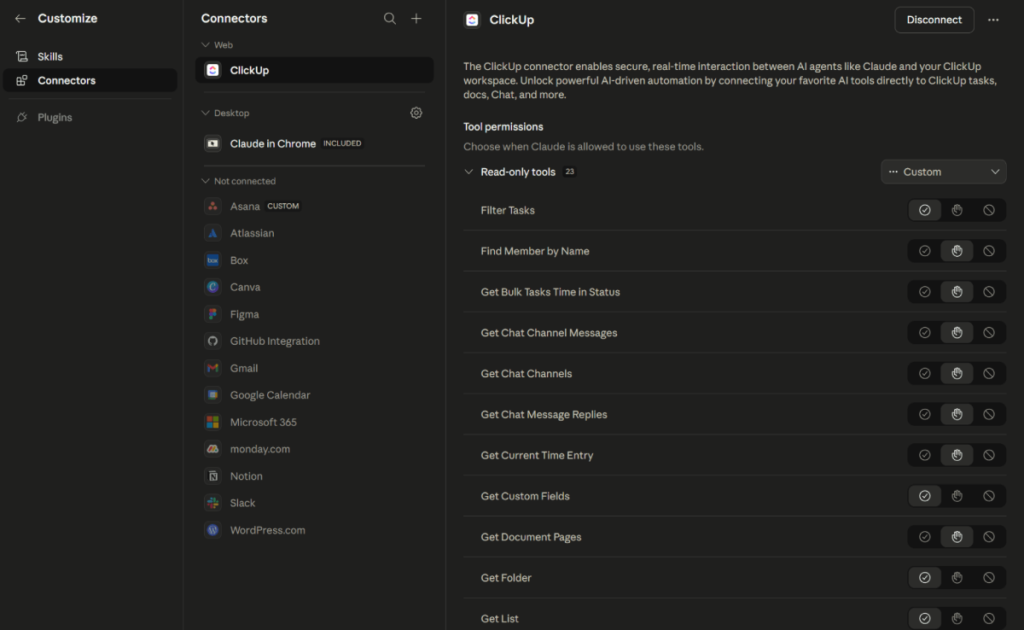Screen dimensions: 1024x630
Task: Set Get Bulk Tasks Time in Status to always allow
Action: pyautogui.click(x=925, y=292)
